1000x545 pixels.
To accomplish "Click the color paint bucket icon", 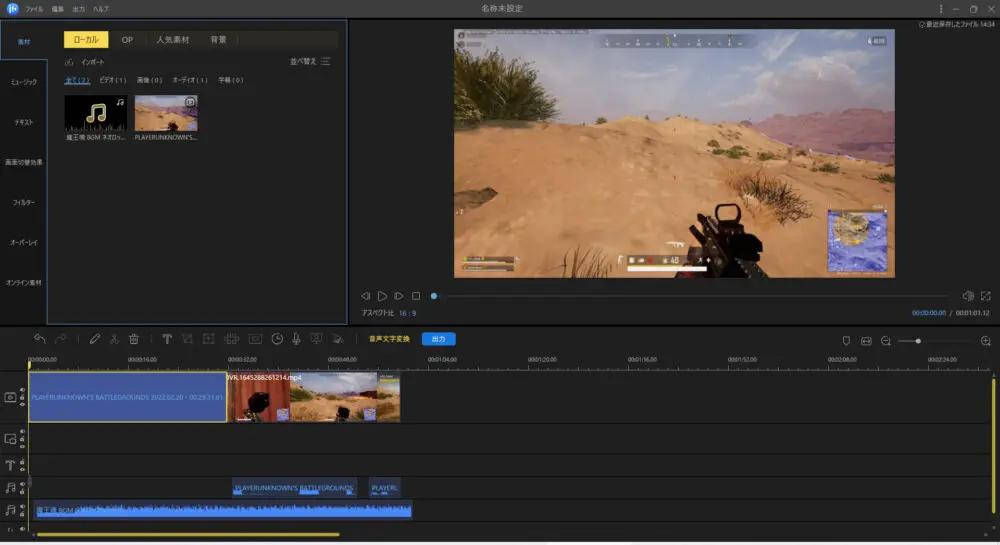I will [x=338, y=339].
